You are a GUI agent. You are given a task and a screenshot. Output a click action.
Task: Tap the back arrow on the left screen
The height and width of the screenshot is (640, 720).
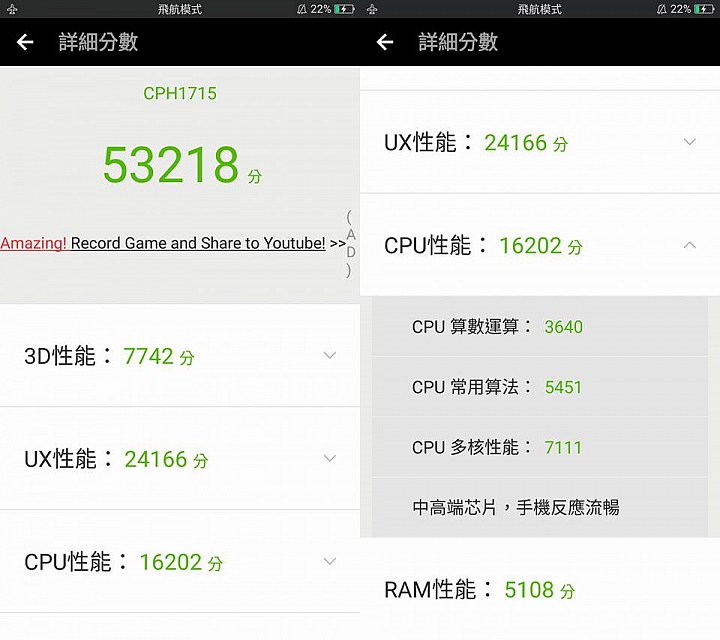pyautogui.click(x=25, y=42)
